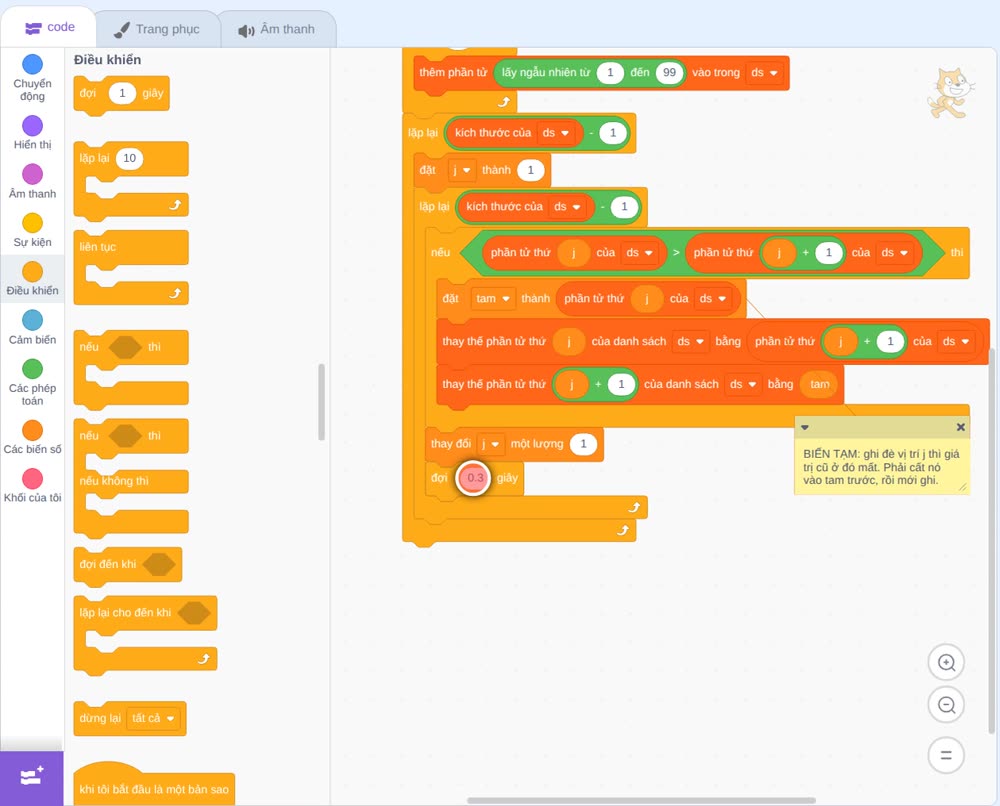Image resolution: width=1000 pixels, height=806 pixels.
Task: Open the Chuyển động block category
Action: (x=32, y=78)
